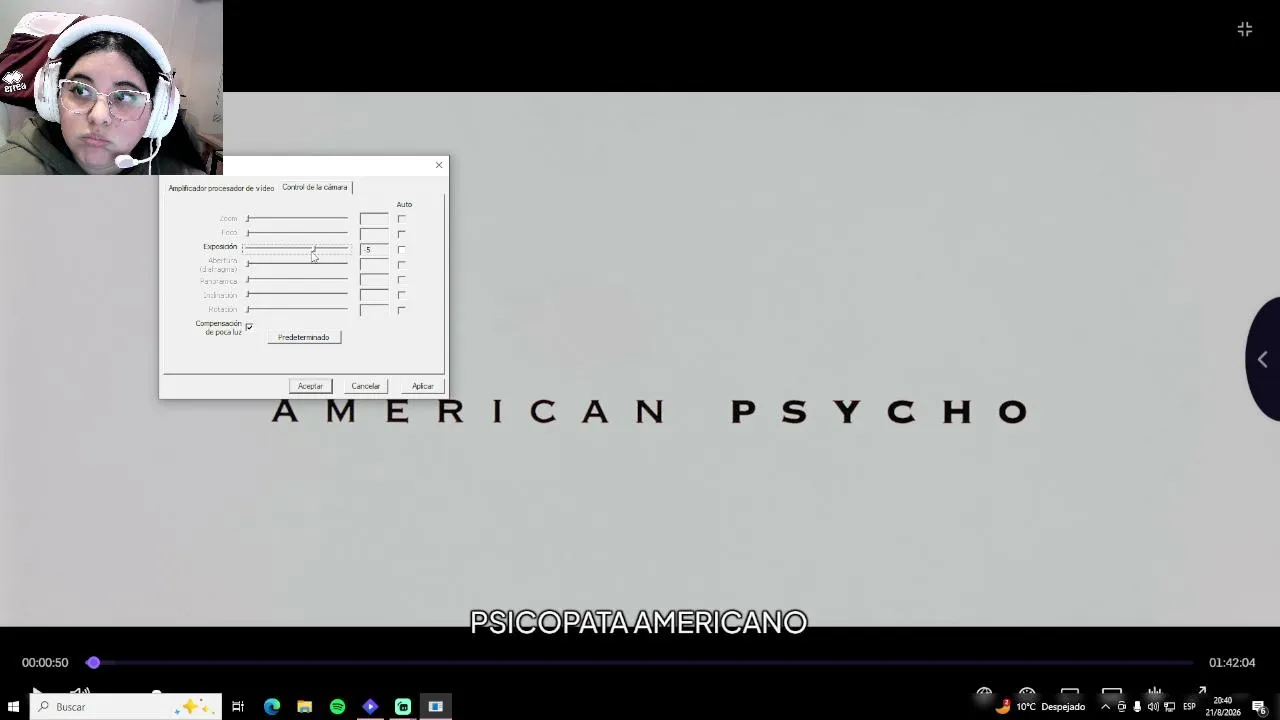The height and width of the screenshot is (720, 1280).
Task: Click the ESP input language indicator
Action: [1189, 707]
